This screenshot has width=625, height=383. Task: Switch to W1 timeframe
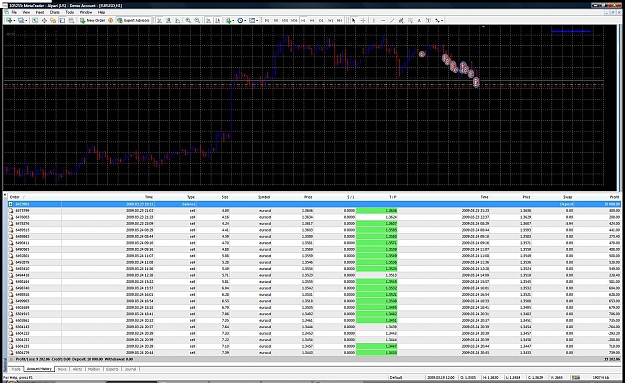tap(330, 20)
